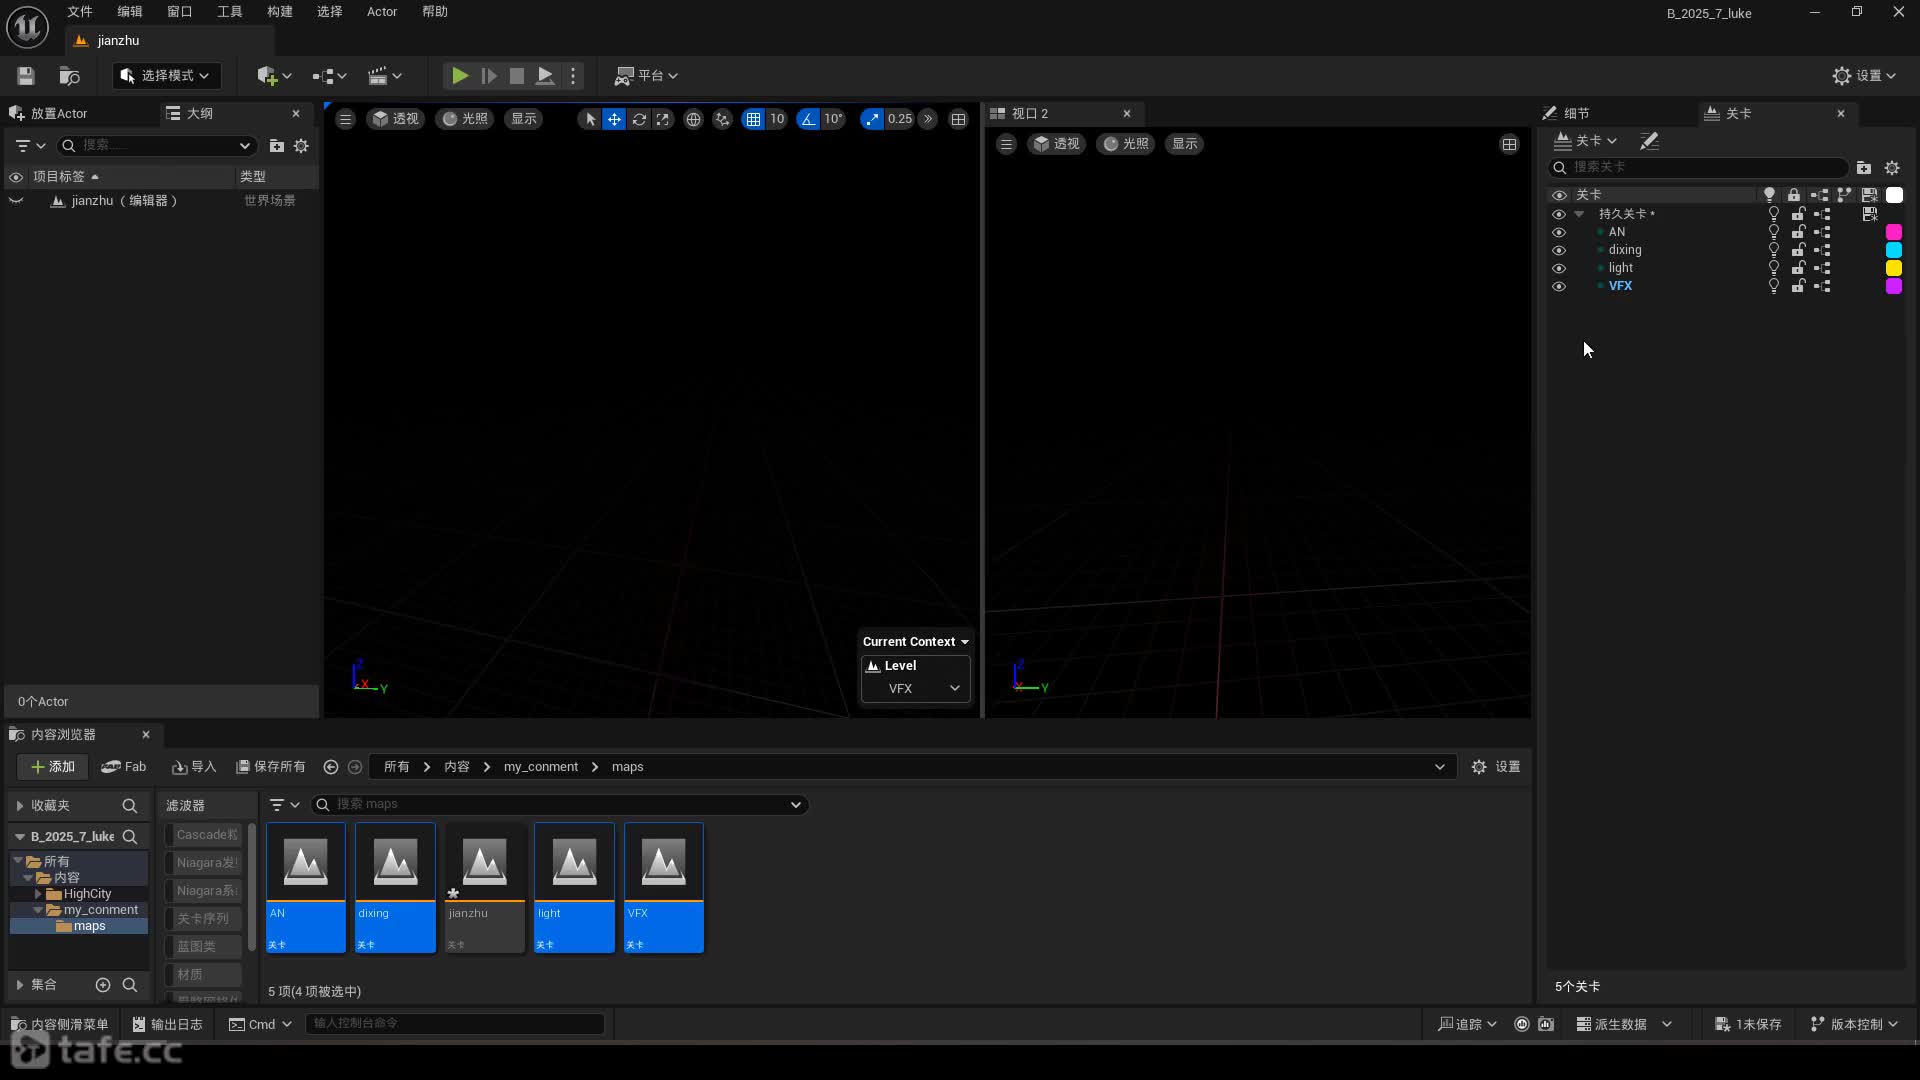This screenshot has width=1920, height=1080.
Task: Click the light level yellow color swatch
Action: click(1894, 268)
